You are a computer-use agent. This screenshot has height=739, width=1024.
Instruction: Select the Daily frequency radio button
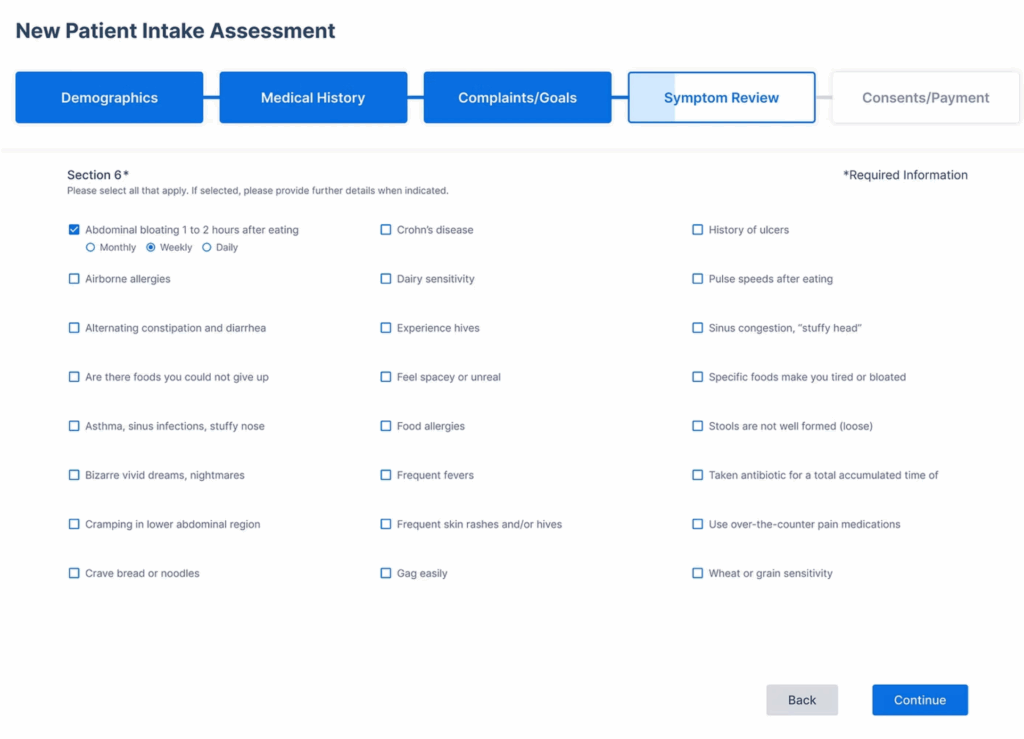207,247
